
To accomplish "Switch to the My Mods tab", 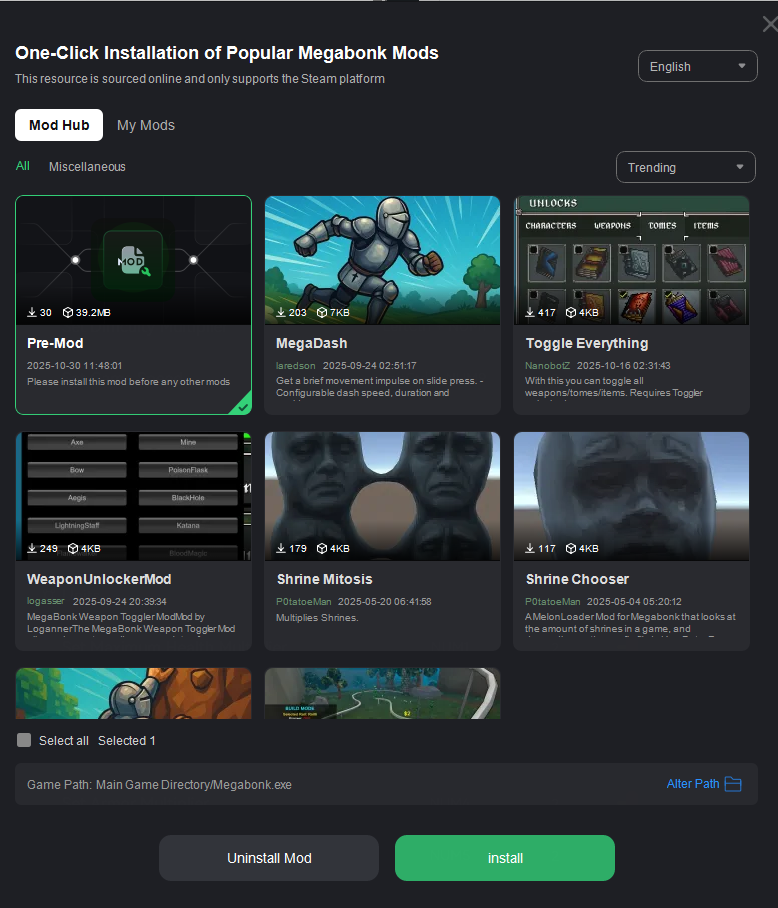I will tap(146, 125).
